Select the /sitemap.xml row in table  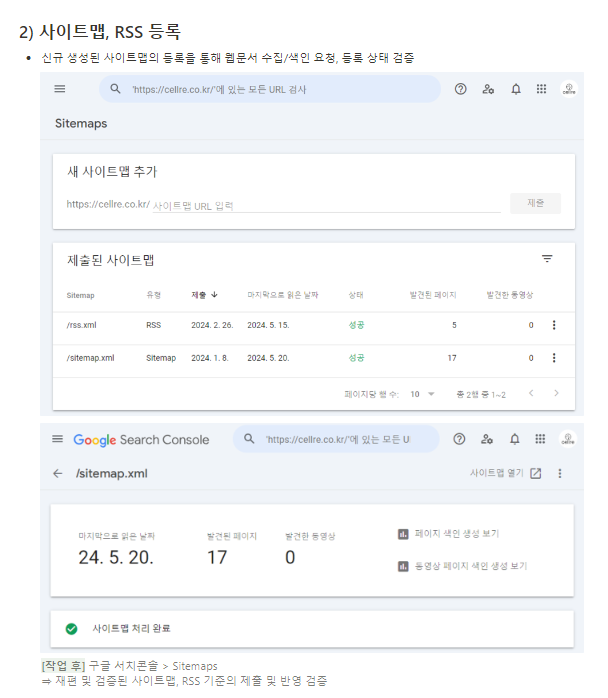(314, 358)
